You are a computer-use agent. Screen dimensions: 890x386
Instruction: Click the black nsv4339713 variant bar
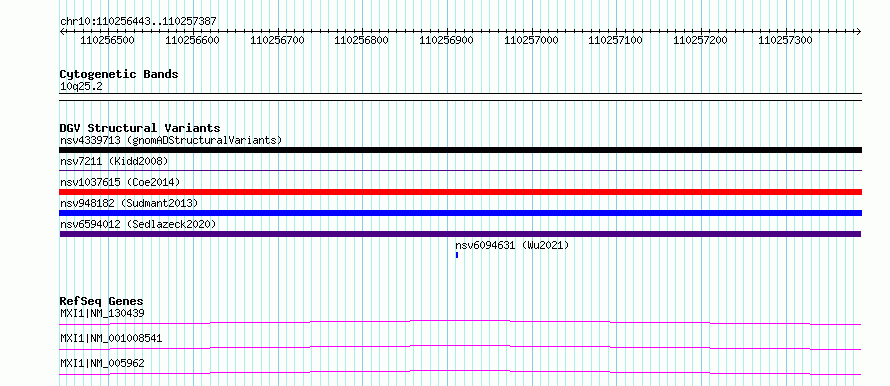tap(460, 150)
